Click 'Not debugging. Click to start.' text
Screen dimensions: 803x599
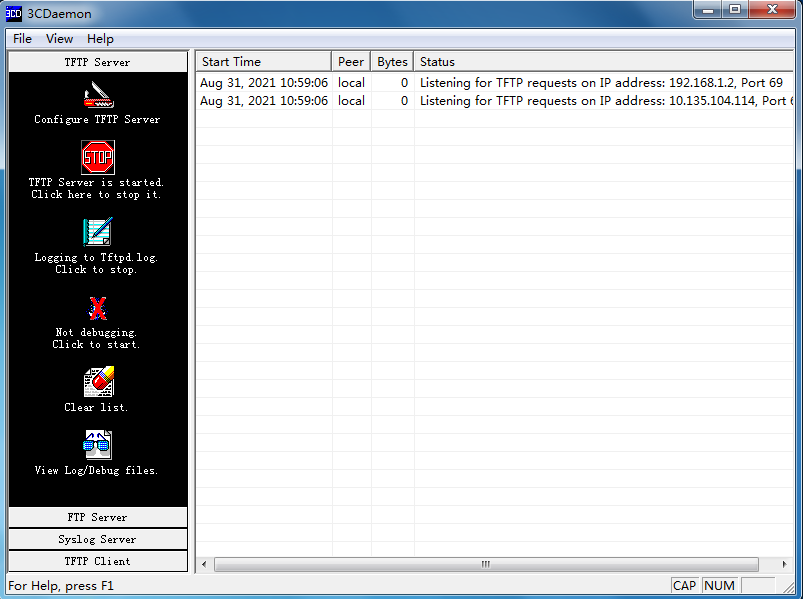96,338
